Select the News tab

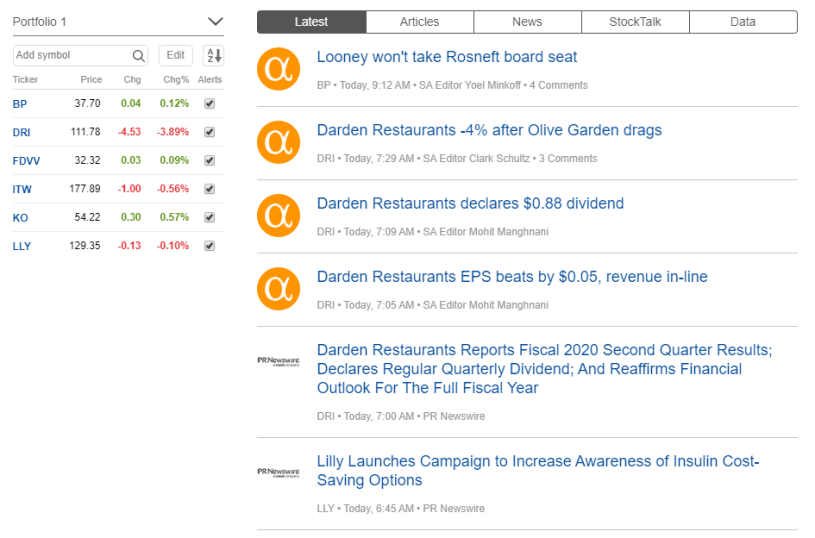(x=527, y=22)
